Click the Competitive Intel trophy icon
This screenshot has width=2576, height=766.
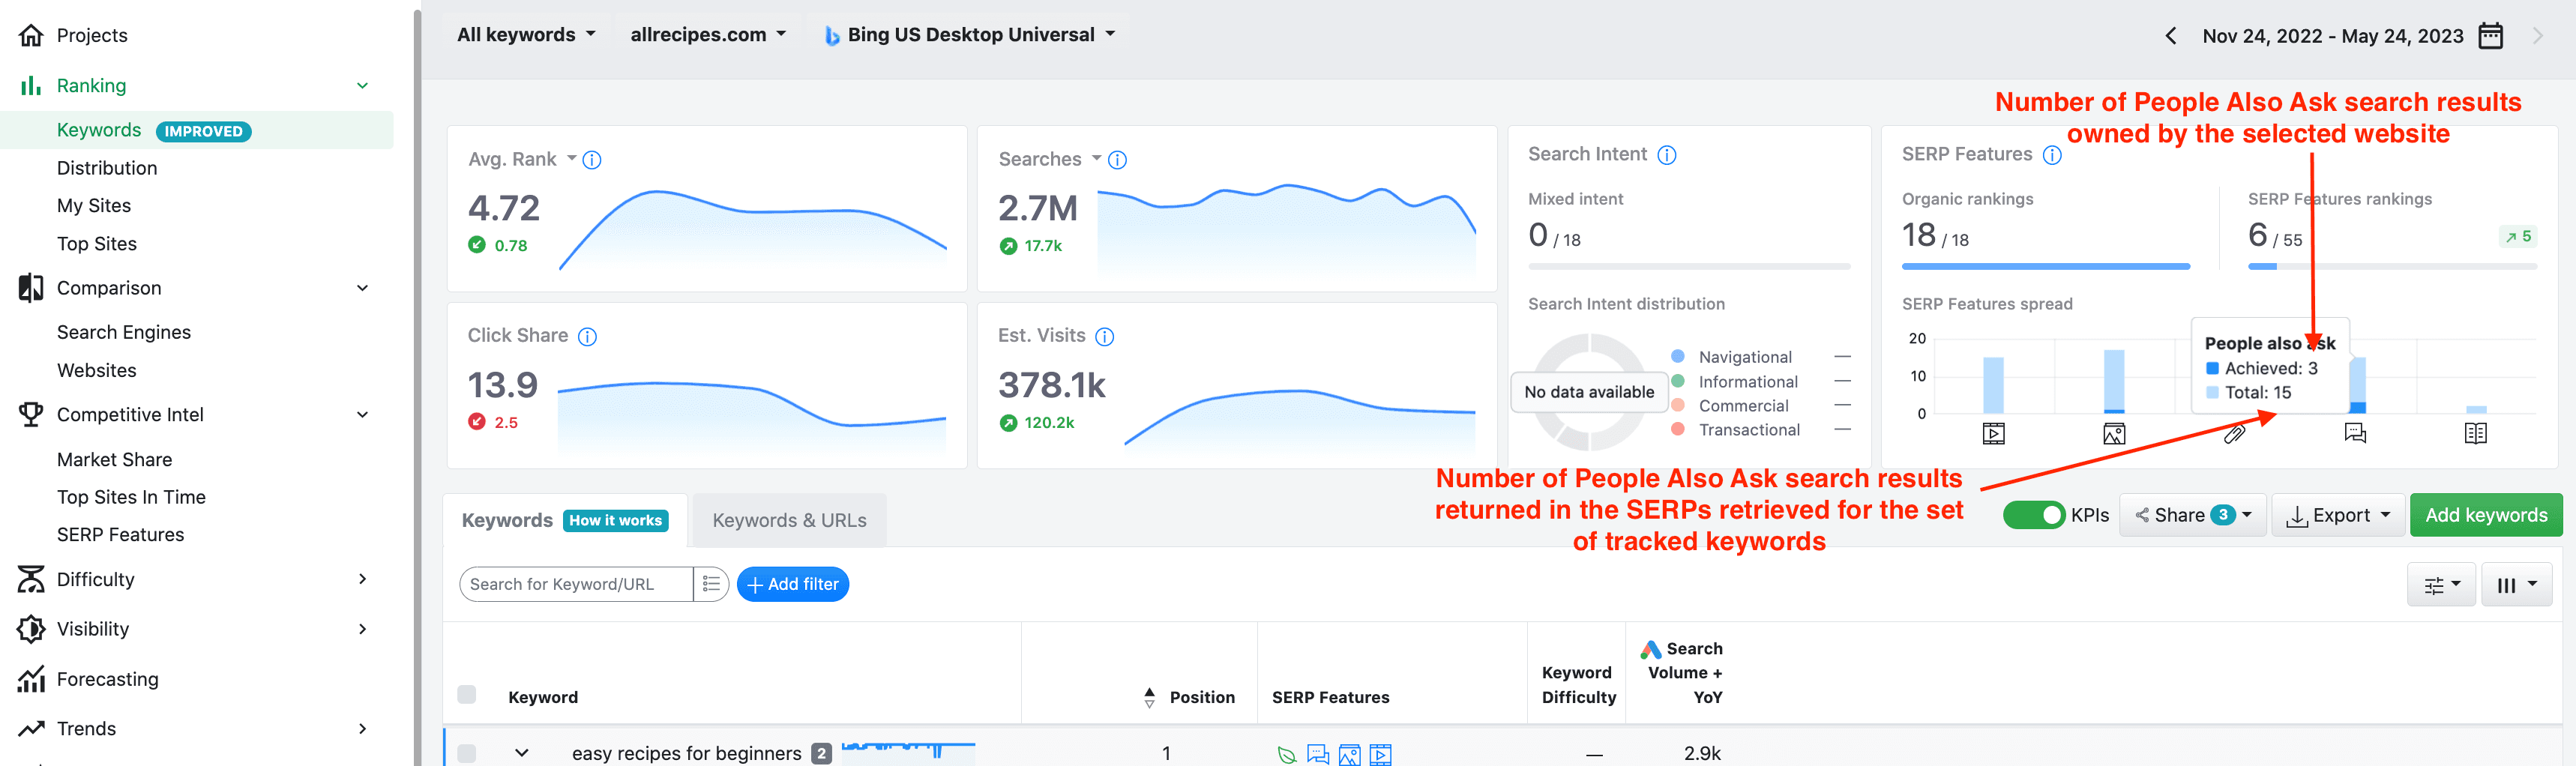click(31, 414)
